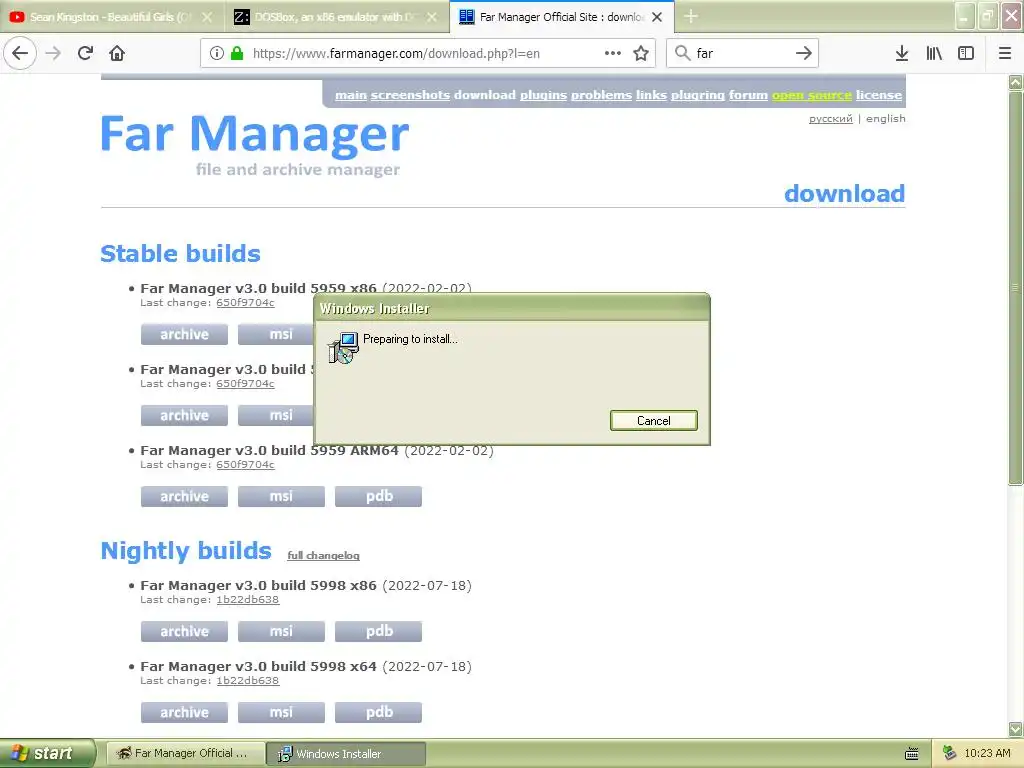Open the browser home page
This screenshot has width=1024, height=768.
pos(117,53)
